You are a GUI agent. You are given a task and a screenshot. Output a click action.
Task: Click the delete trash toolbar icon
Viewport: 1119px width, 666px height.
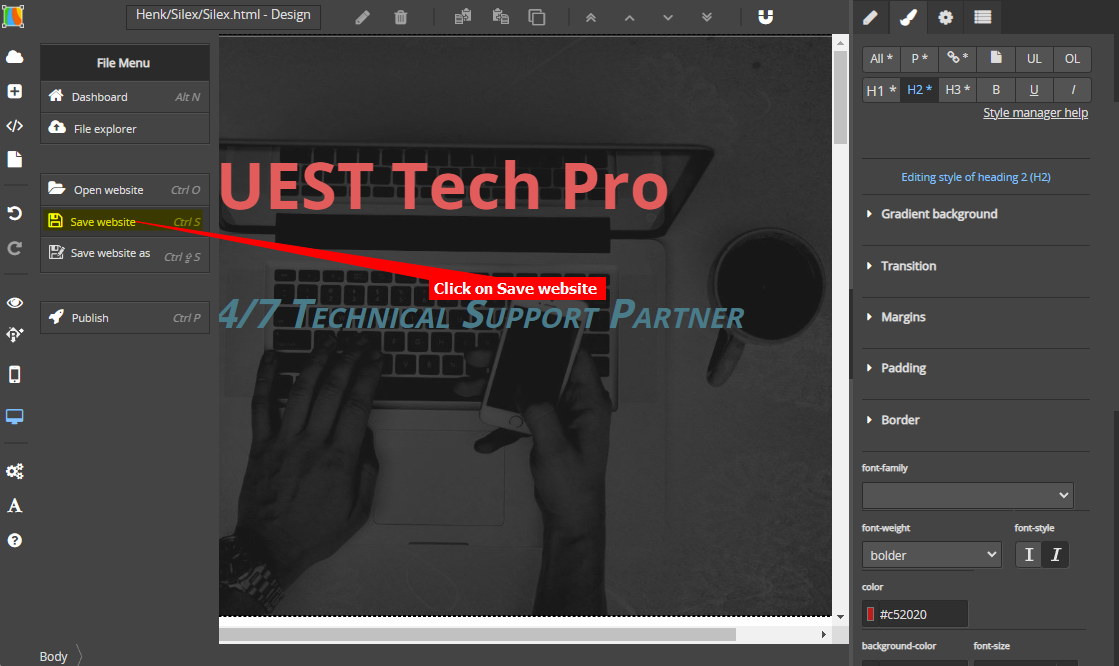[x=401, y=17]
